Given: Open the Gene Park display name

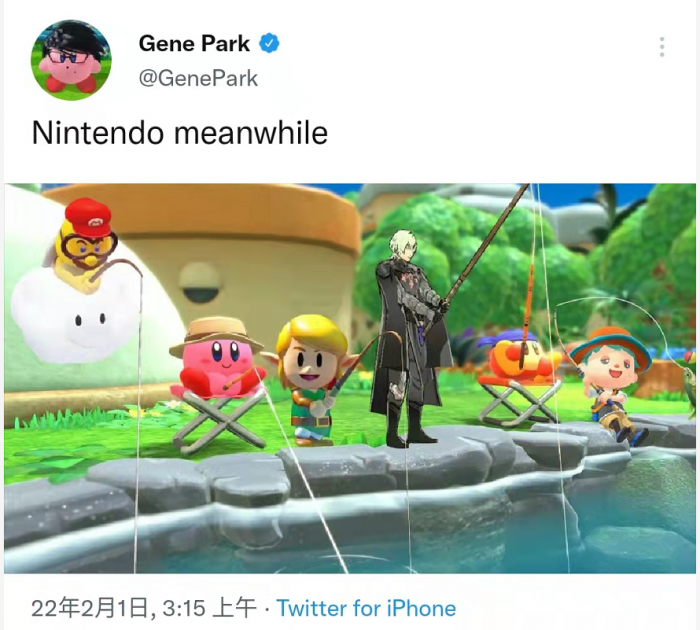Looking at the screenshot, I should [x=194, y=44].
